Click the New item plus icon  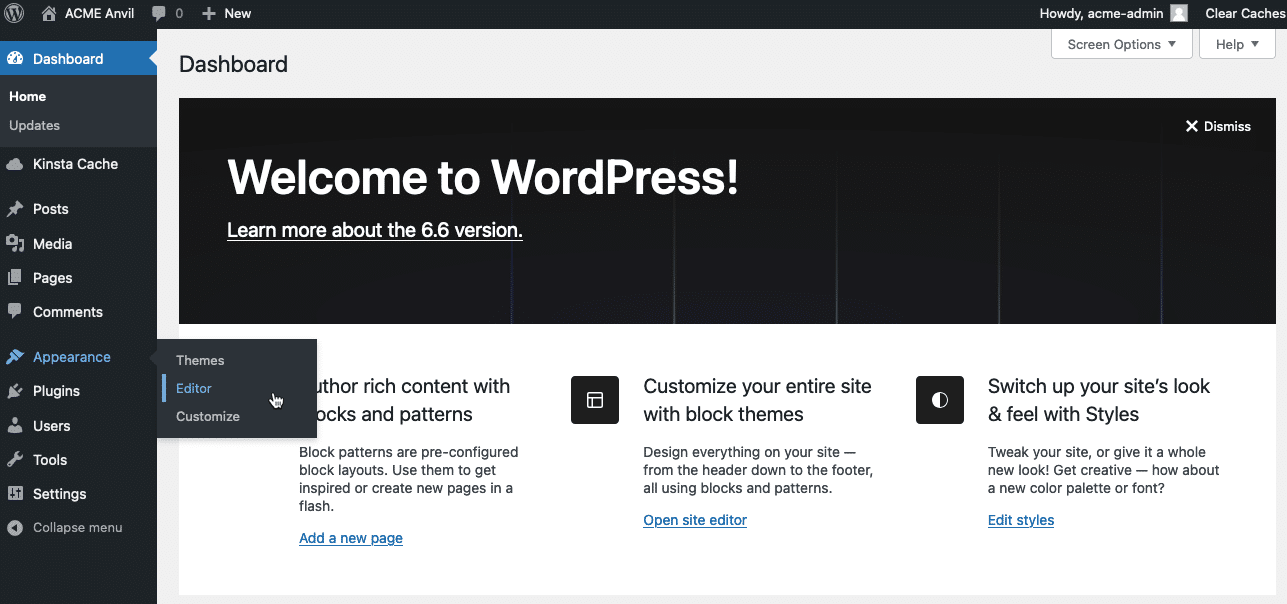coord(210,13)
